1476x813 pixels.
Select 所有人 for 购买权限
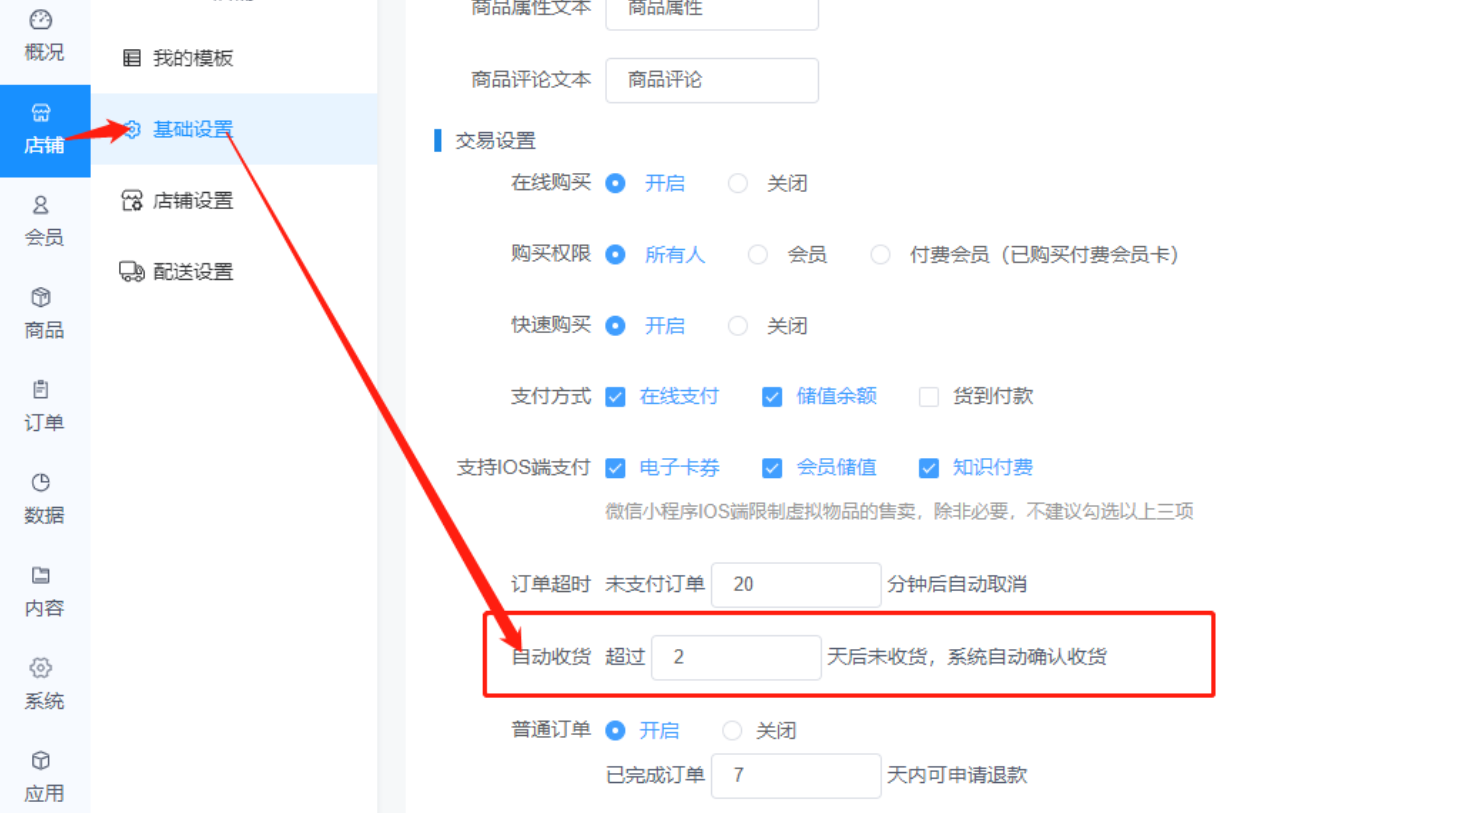pyautogui.click(x=616, y=255)
